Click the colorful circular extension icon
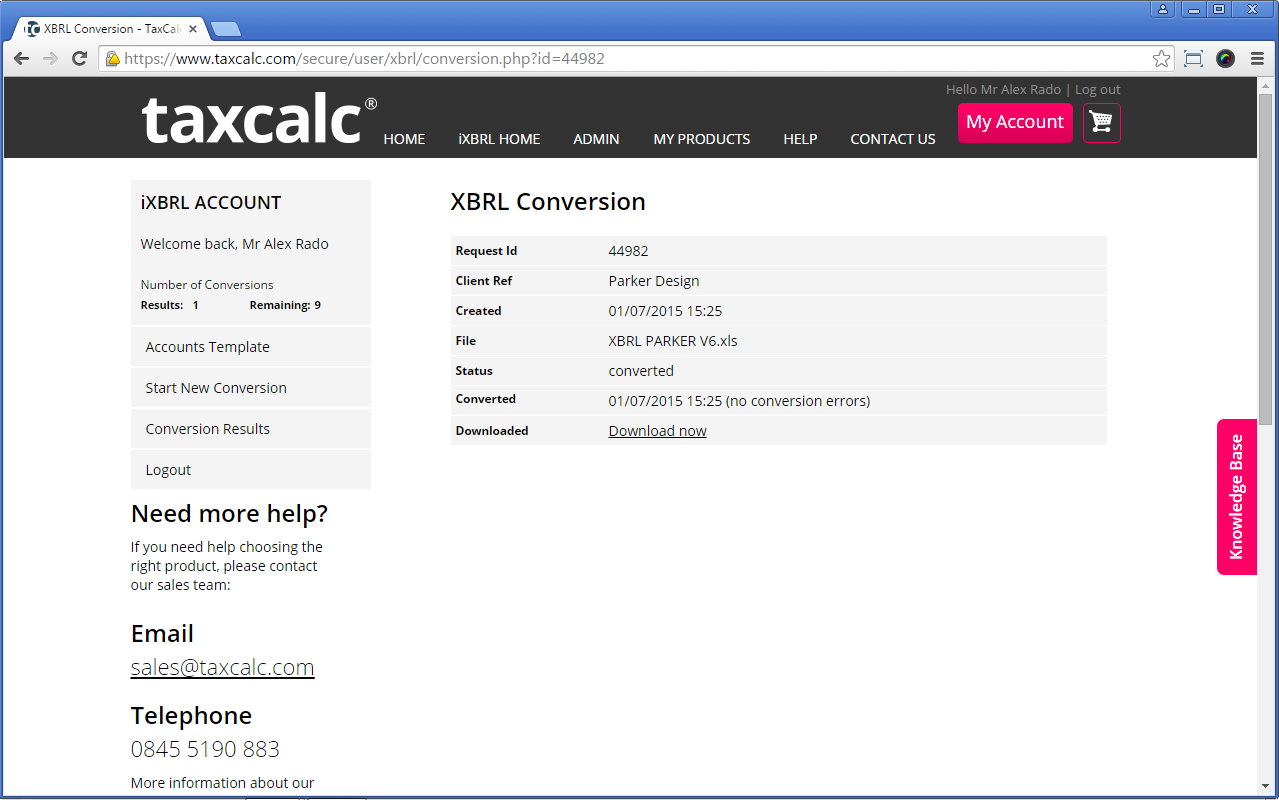Viewport: 1279px width, 800px height. tap(1225, 59)
